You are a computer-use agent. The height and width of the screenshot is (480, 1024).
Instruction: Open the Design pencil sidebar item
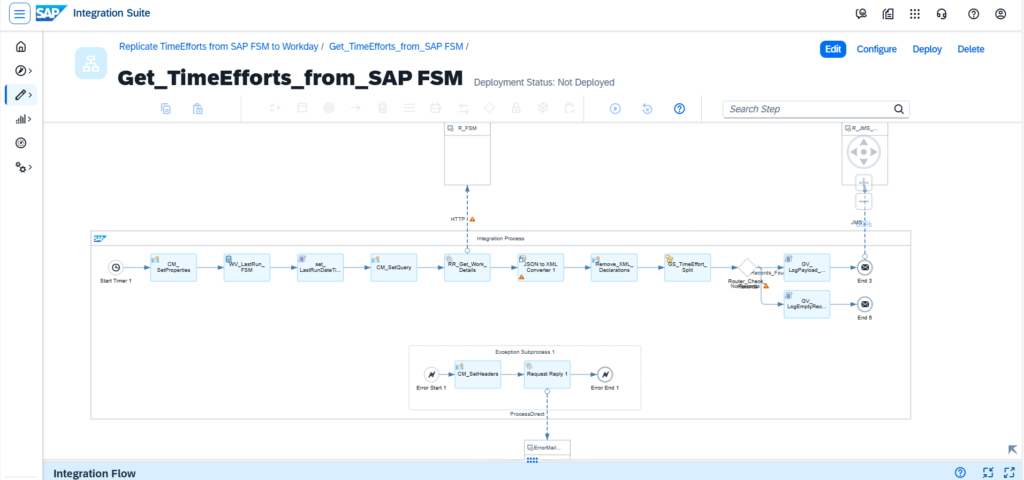point(20,95)
